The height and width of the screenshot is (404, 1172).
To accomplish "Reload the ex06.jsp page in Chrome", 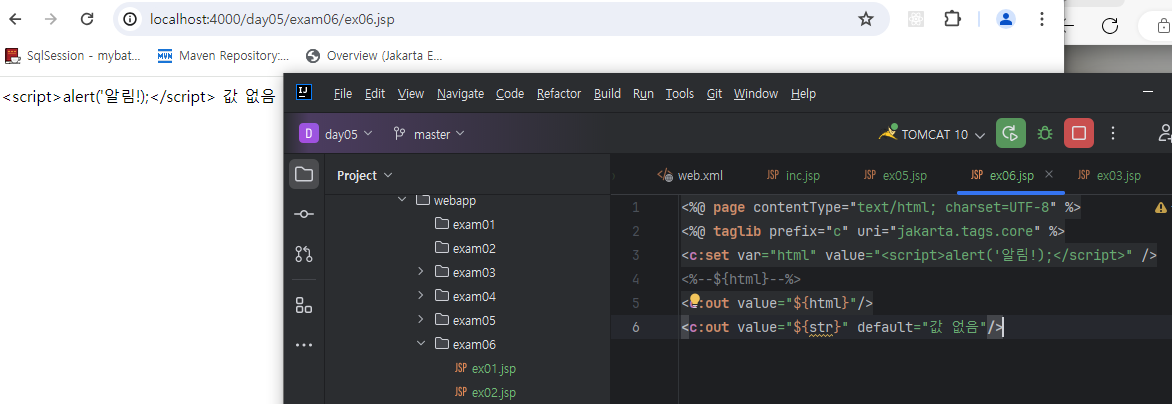I will (87, 19).
